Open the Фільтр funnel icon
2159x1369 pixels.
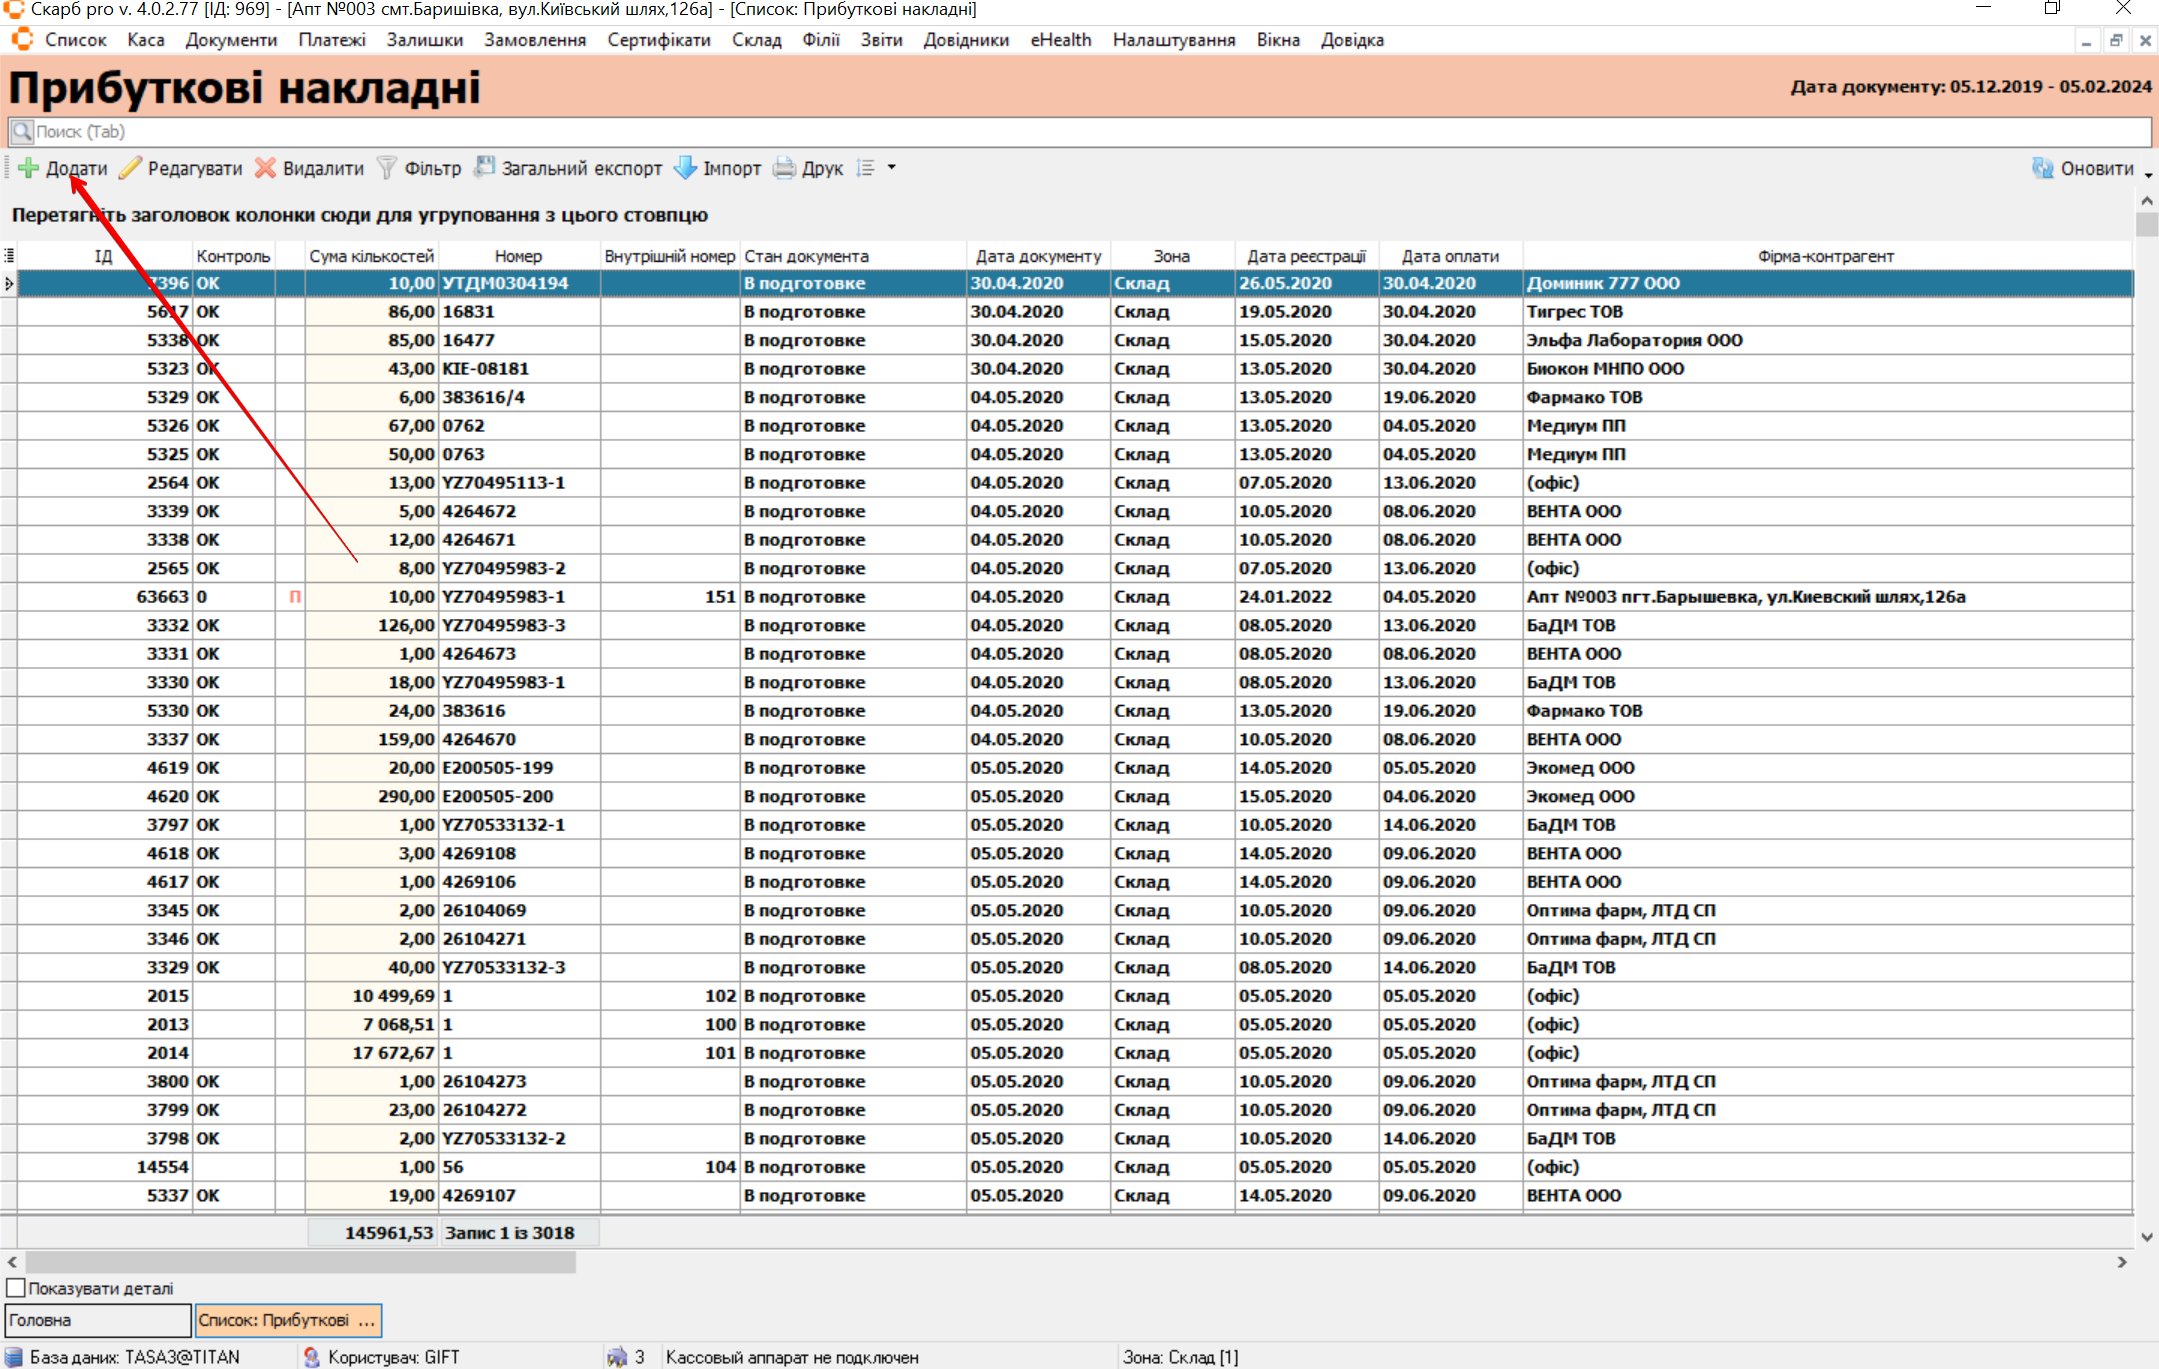386,168
